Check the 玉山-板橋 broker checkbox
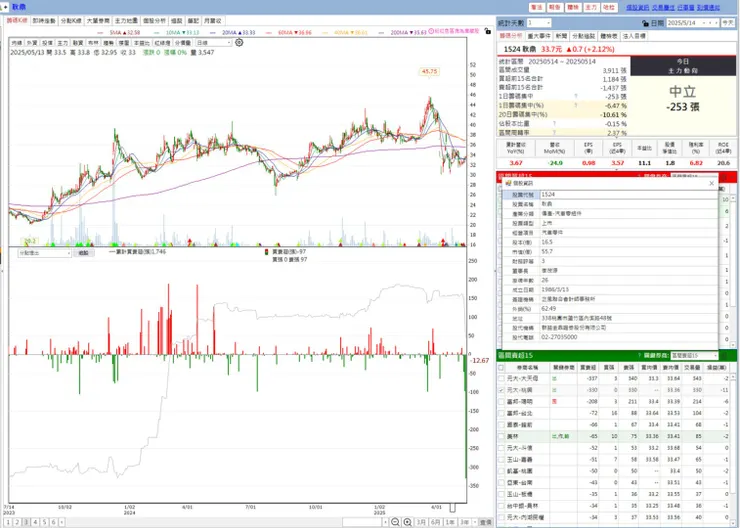Viewport: 740px width, 528px height. (x=501, y=494)
